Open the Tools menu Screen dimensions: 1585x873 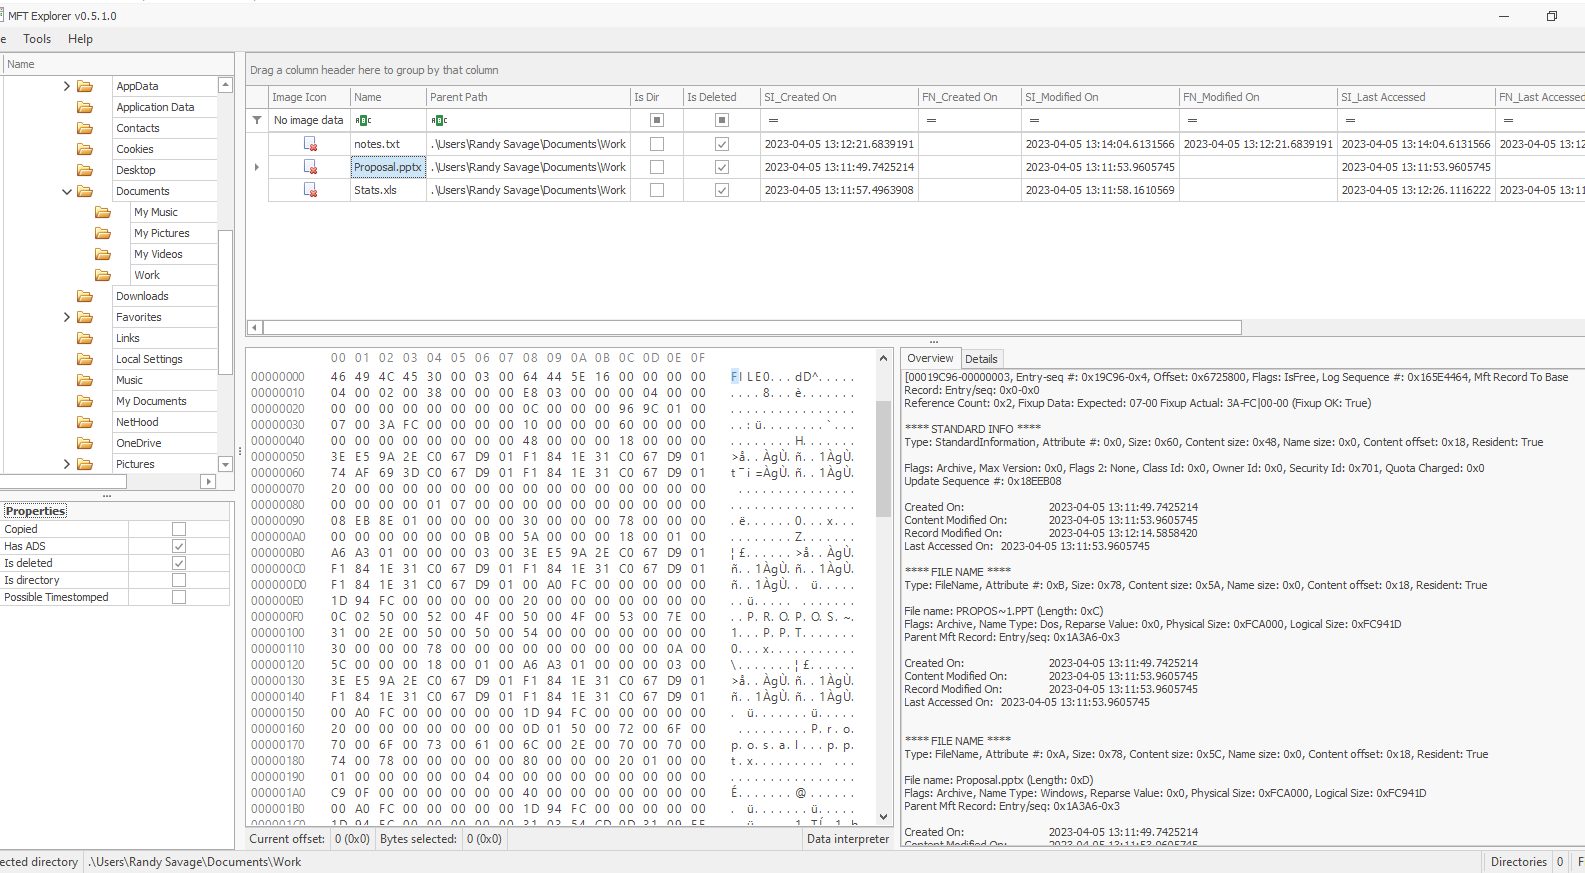click(x=37, y=39)
